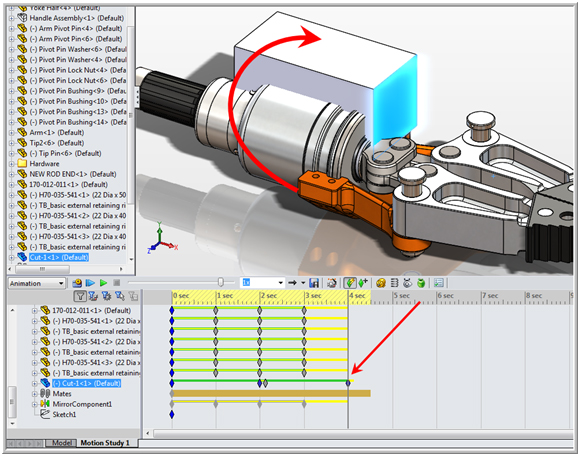Screen dimensions: 580x456
Task: Toggle the Filter Driving button
Action: [x=107, y=296]
